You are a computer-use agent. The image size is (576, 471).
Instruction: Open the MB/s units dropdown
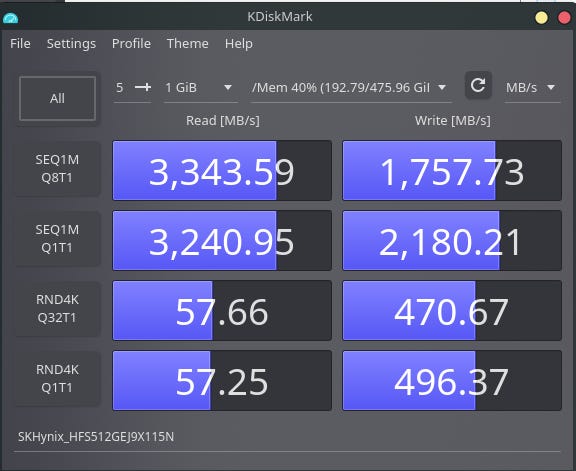532,88
